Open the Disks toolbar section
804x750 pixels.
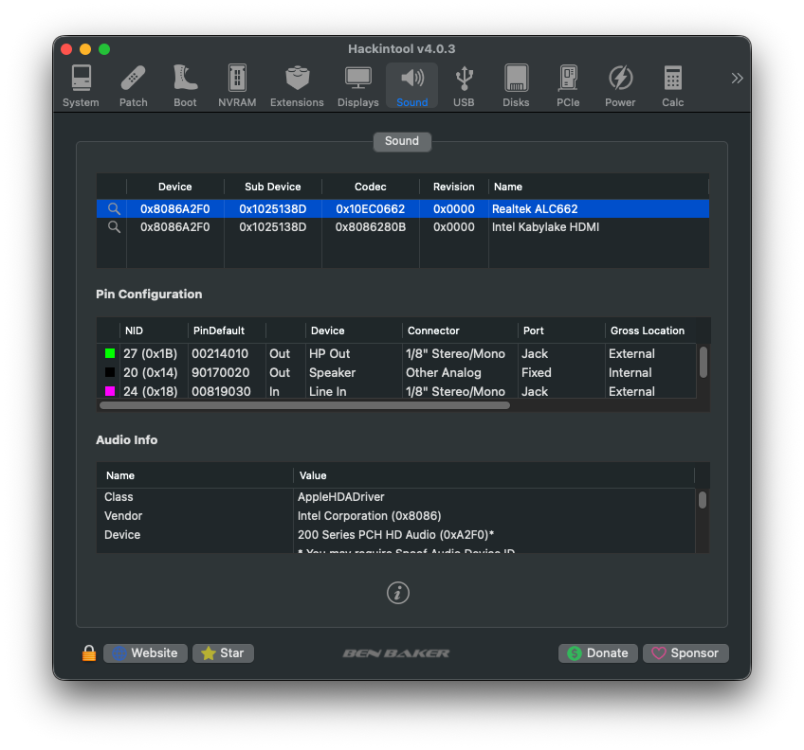tap(516, 86)
